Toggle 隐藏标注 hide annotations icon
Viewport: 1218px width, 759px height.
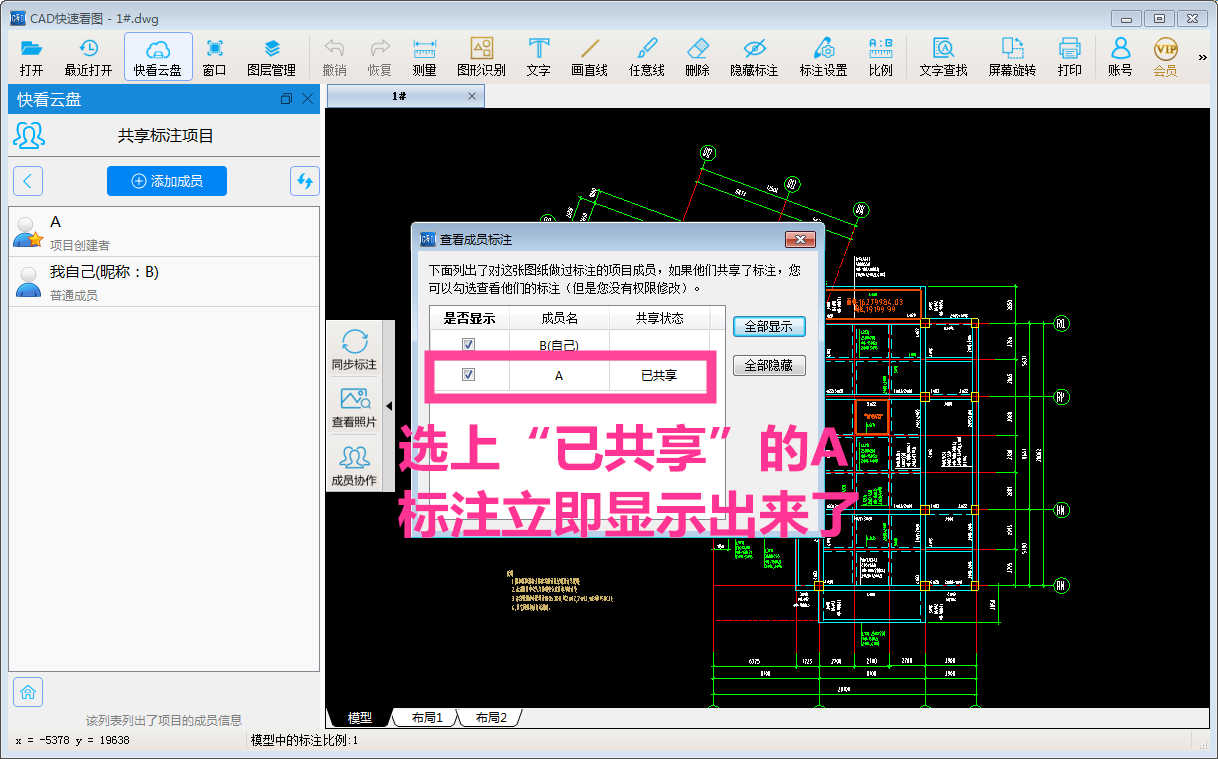pyautogui.click(x=754, y=57)
